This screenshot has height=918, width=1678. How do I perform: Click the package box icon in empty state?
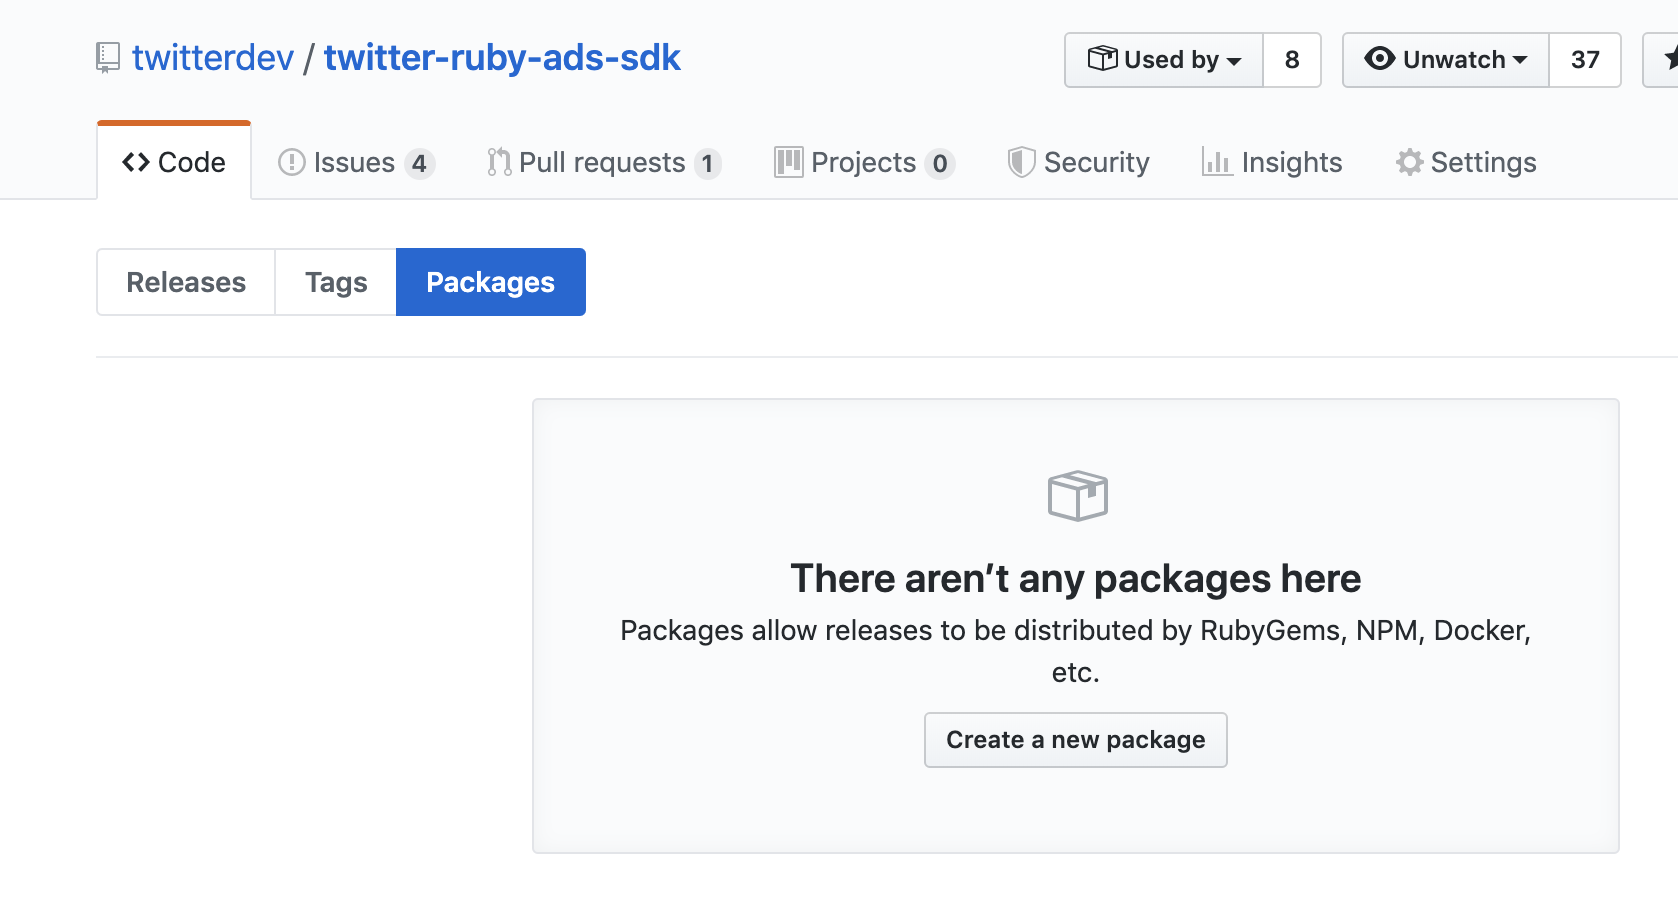pos(1078,496)
